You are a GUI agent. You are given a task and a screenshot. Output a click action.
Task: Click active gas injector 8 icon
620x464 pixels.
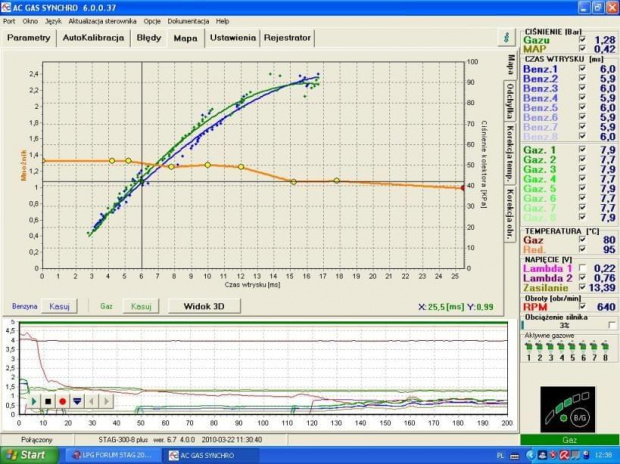coord(606,347)
